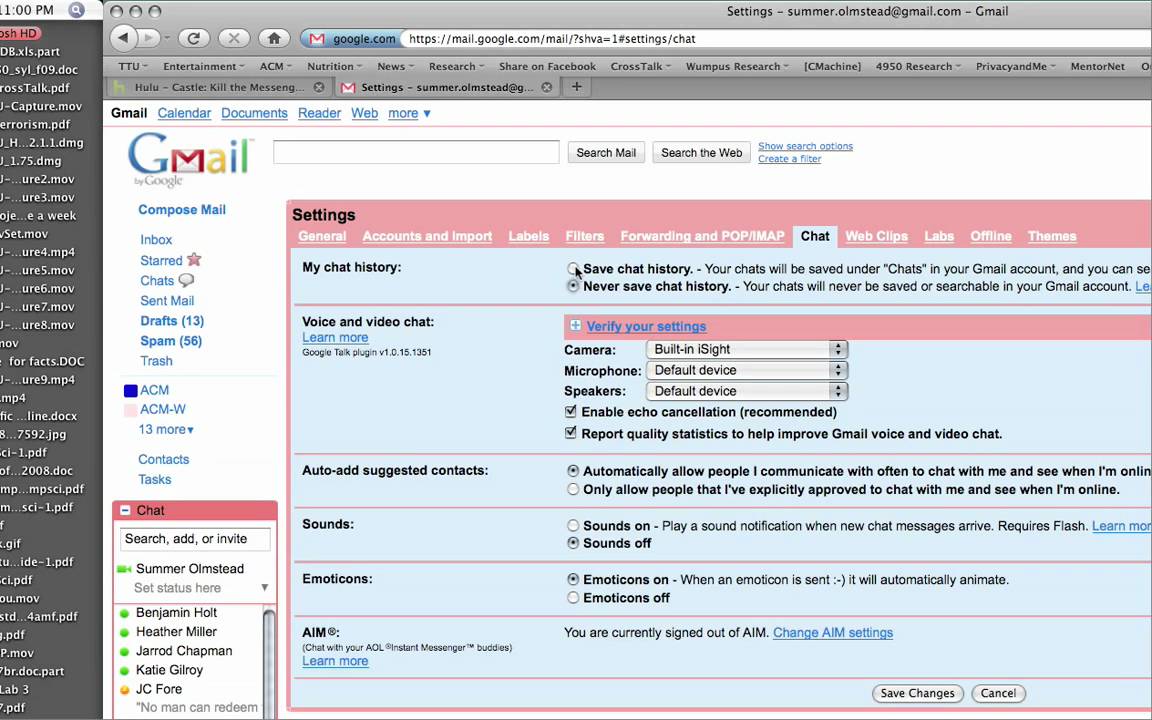Click the Stop loading X button
Viewport: 1152px width, 720px height.
coord(234,38)
